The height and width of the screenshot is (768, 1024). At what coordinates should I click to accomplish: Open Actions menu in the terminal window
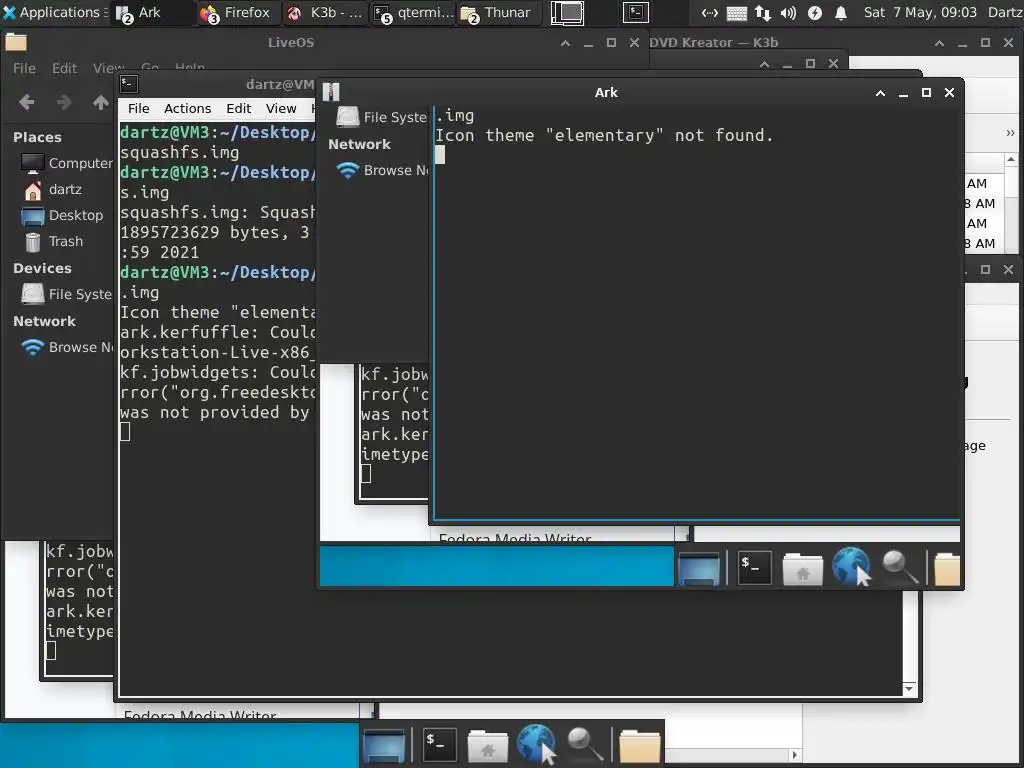coord(187,108)
